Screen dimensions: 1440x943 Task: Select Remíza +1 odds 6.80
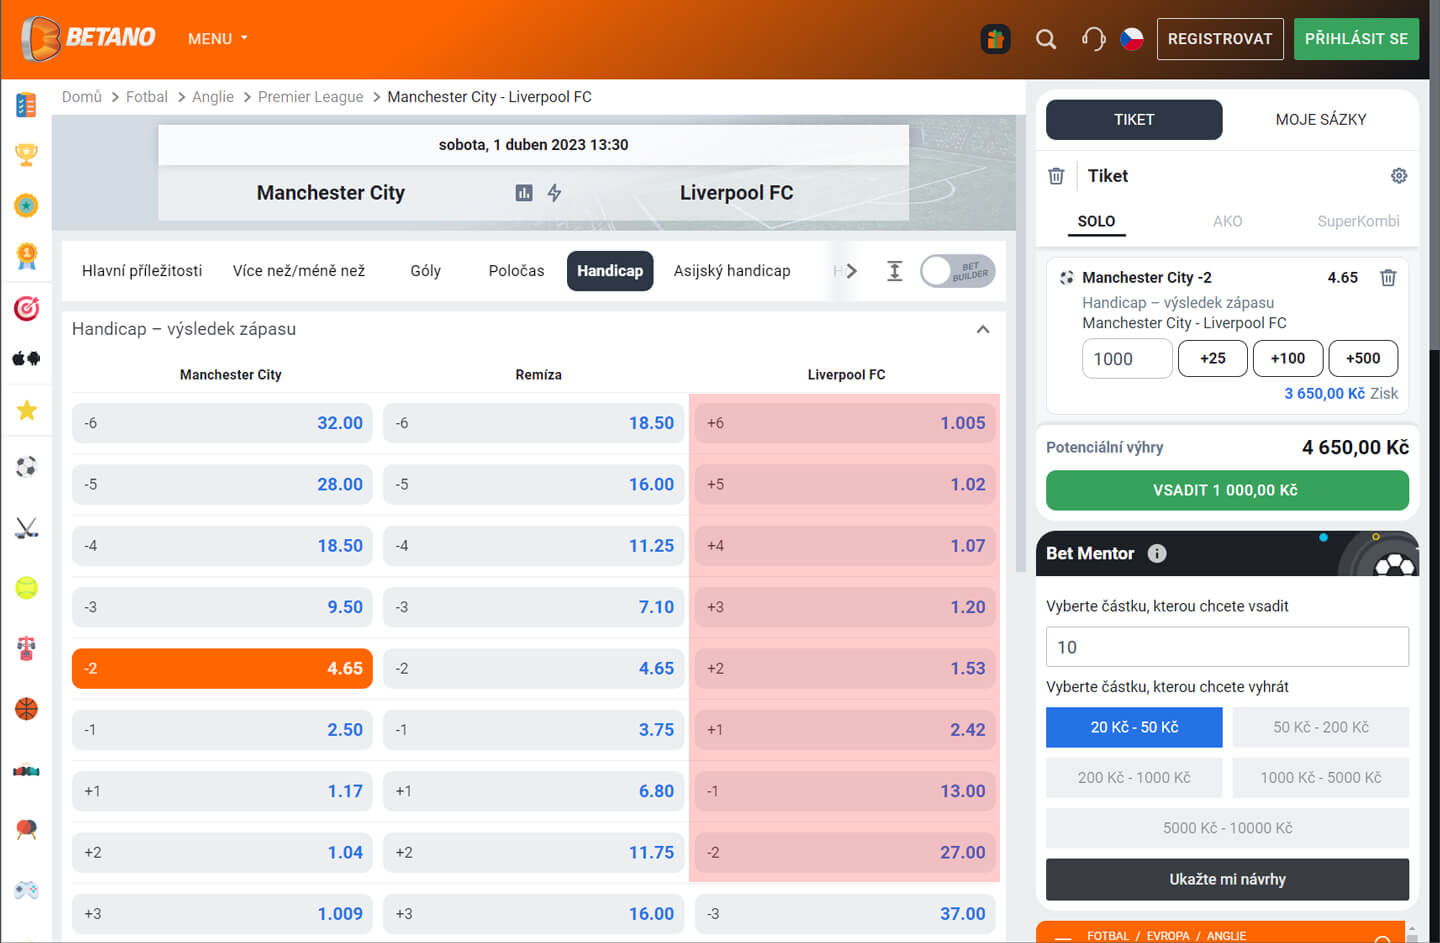click(533, 791)
